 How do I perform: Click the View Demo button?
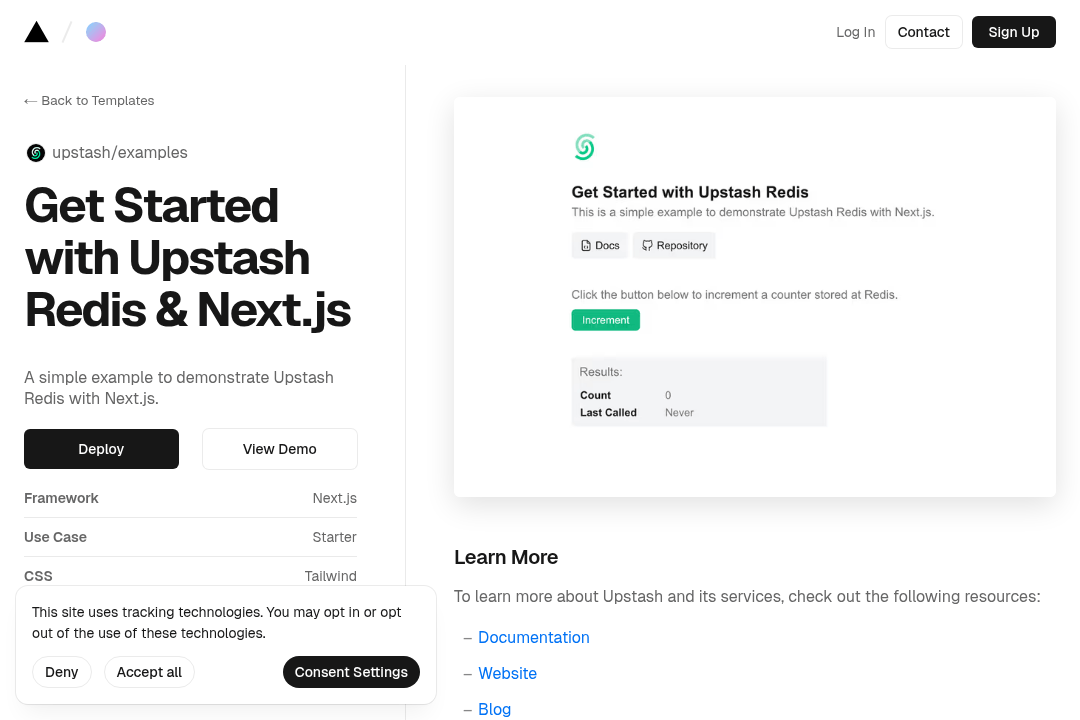point(279,448)
